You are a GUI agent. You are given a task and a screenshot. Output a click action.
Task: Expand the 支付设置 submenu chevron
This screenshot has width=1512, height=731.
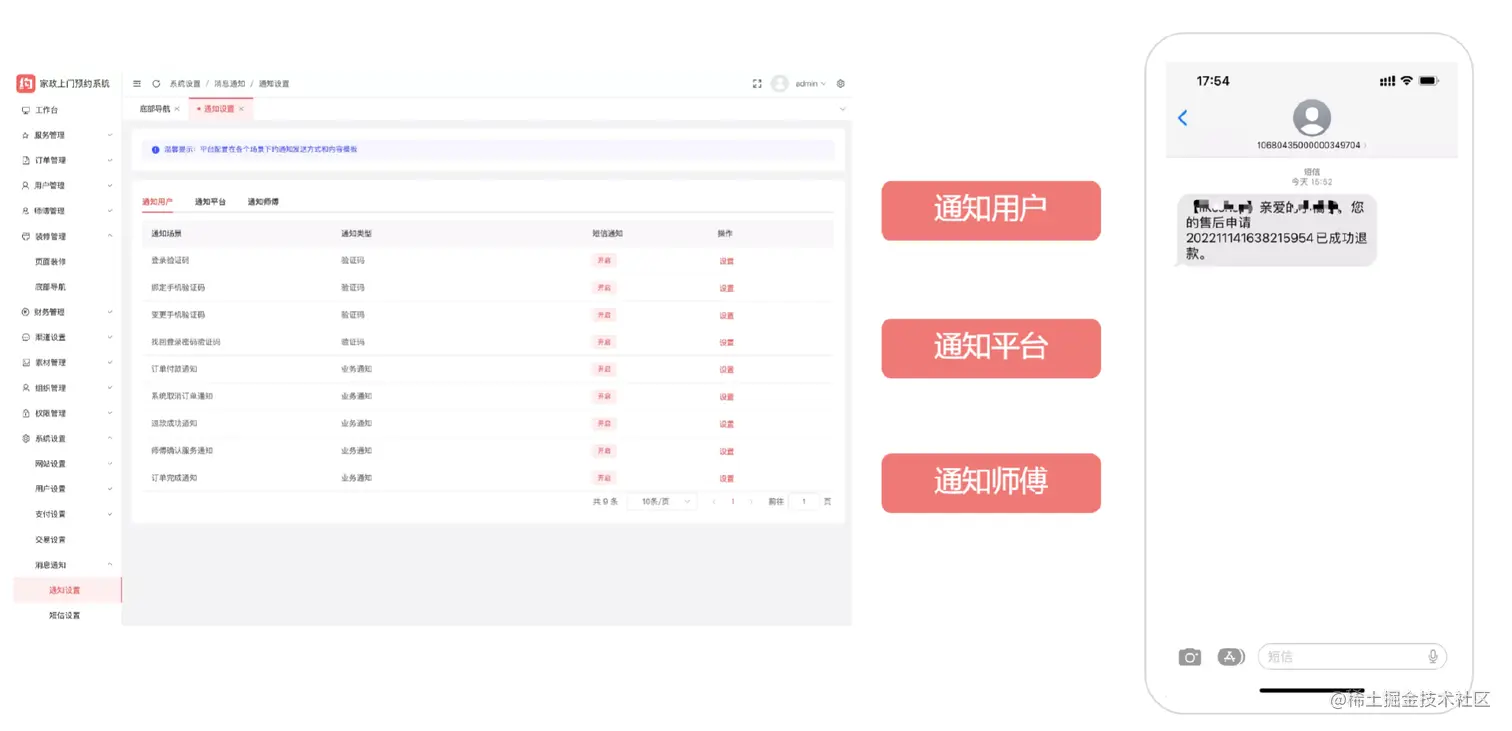(x=110, y=514)
